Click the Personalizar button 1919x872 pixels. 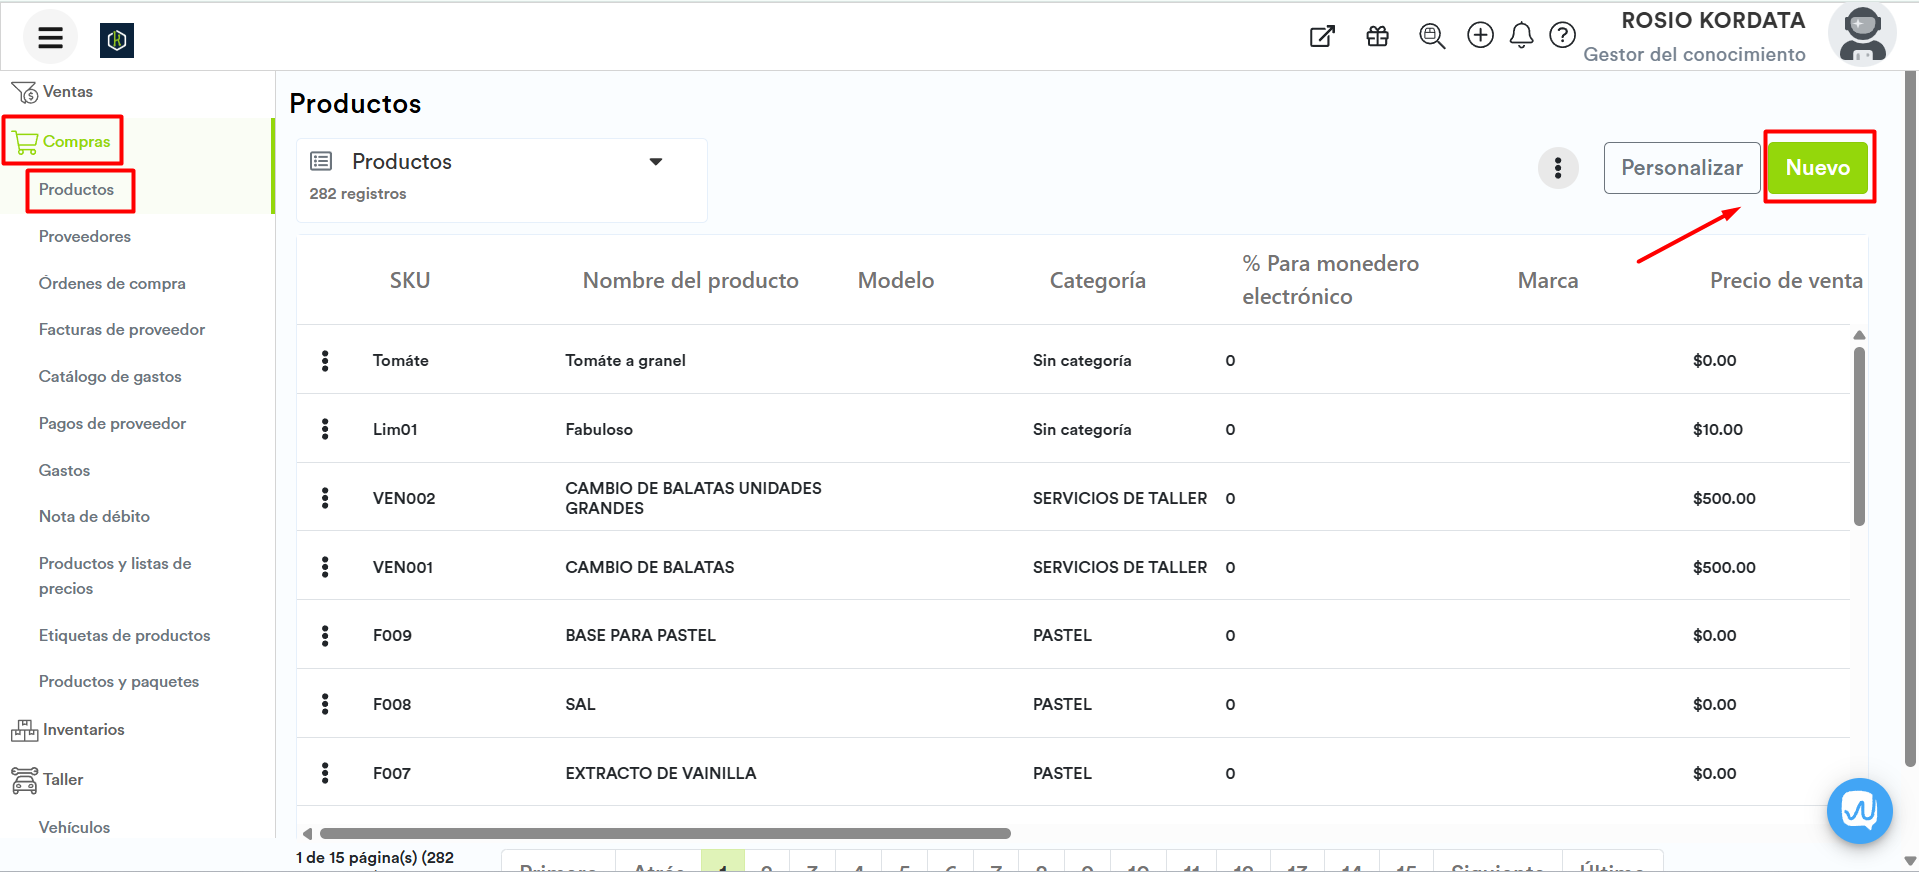pyautogui.click(x=1681, y=168)
